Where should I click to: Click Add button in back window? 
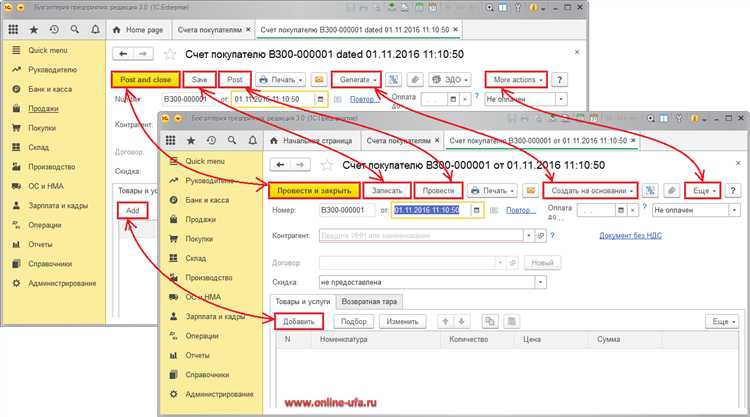tap(132, 210)
